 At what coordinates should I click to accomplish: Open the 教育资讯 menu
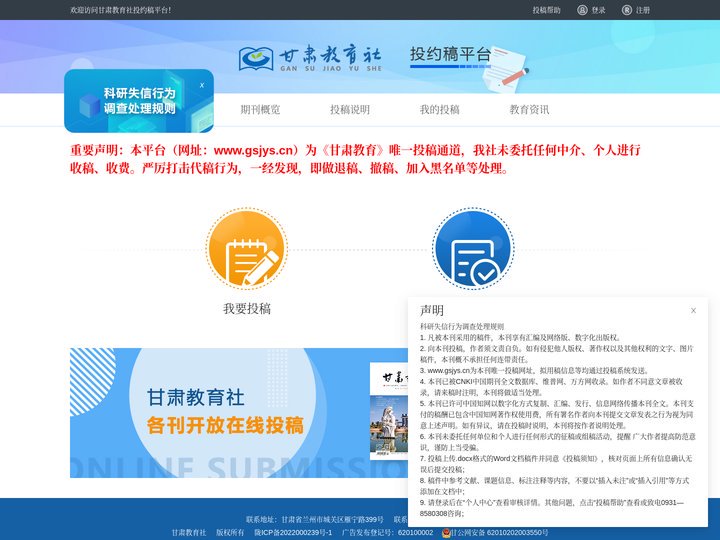(529, 109)
